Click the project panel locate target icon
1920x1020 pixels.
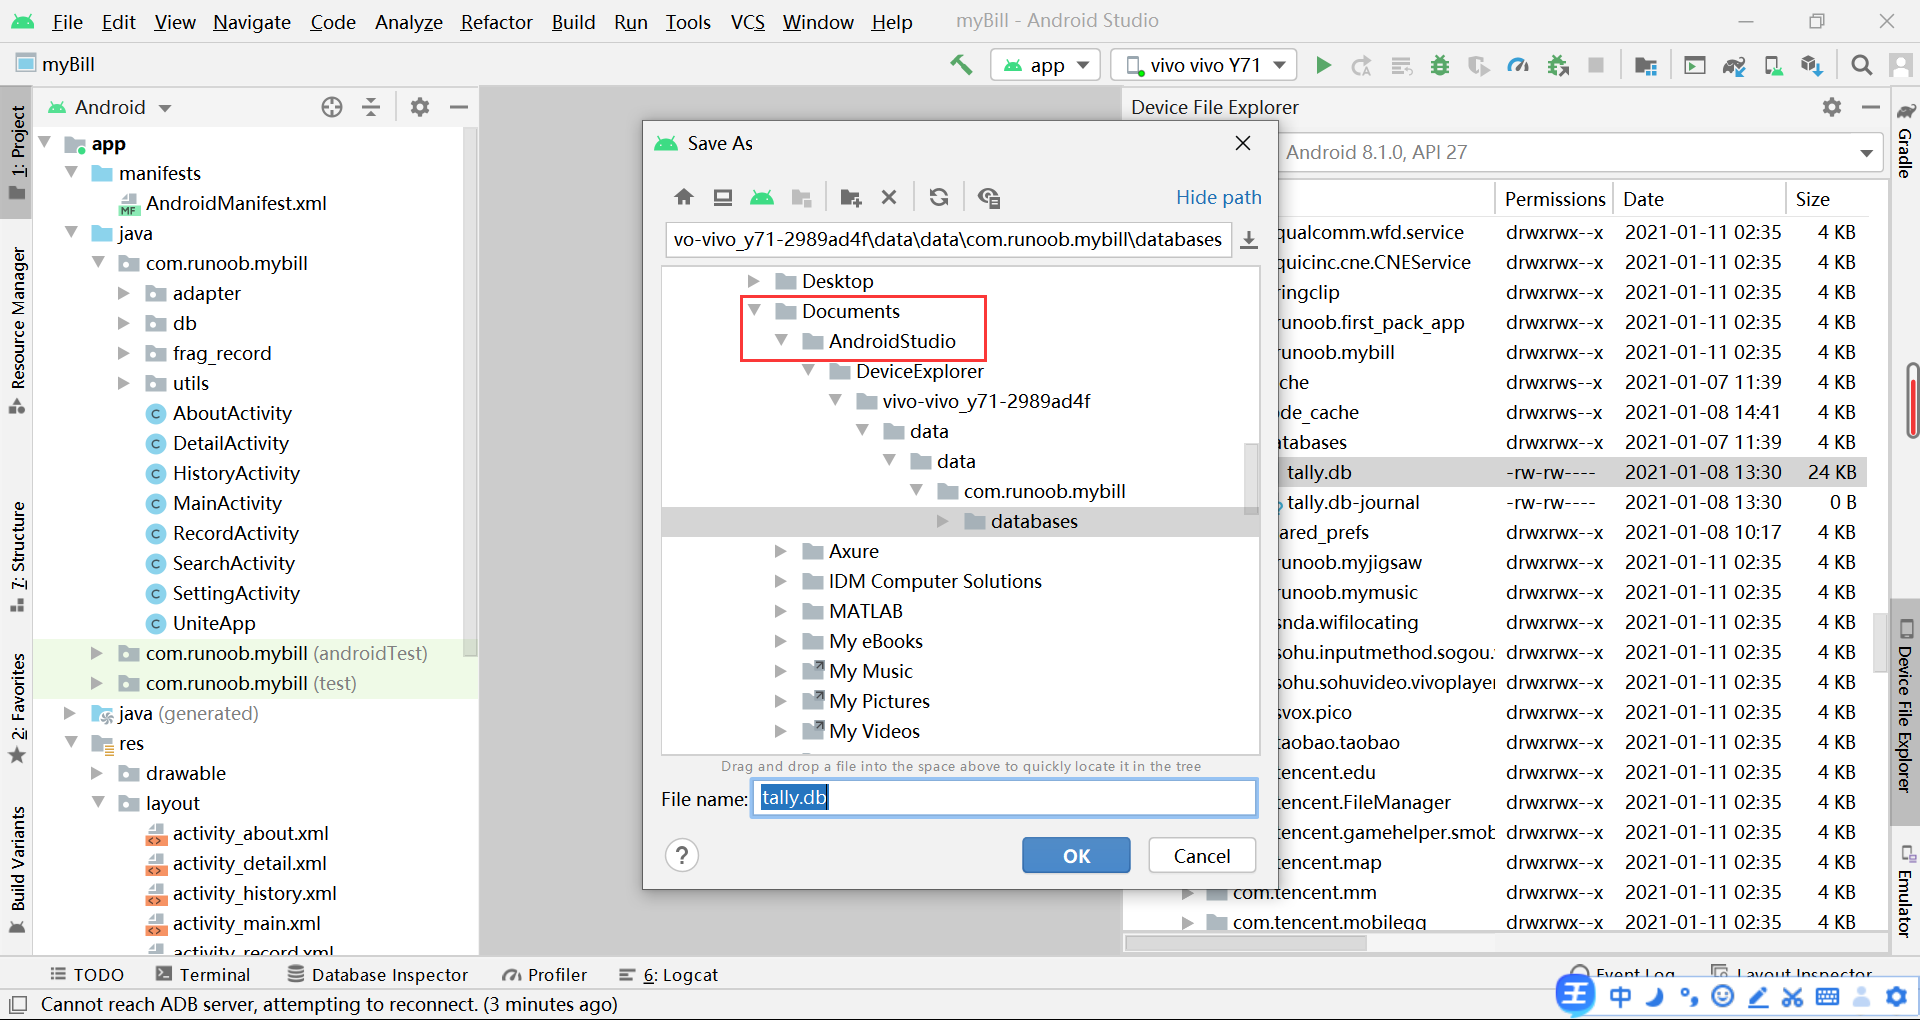332,107
